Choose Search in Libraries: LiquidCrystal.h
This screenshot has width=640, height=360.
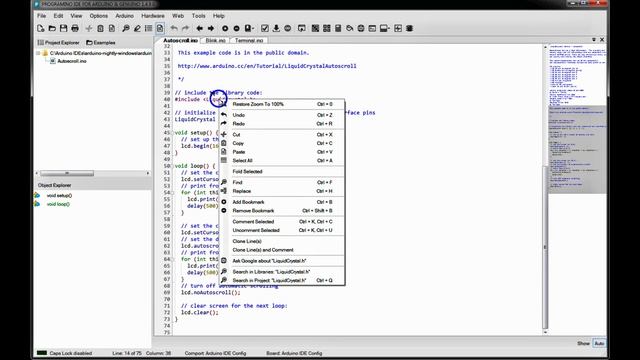[282, 271]
